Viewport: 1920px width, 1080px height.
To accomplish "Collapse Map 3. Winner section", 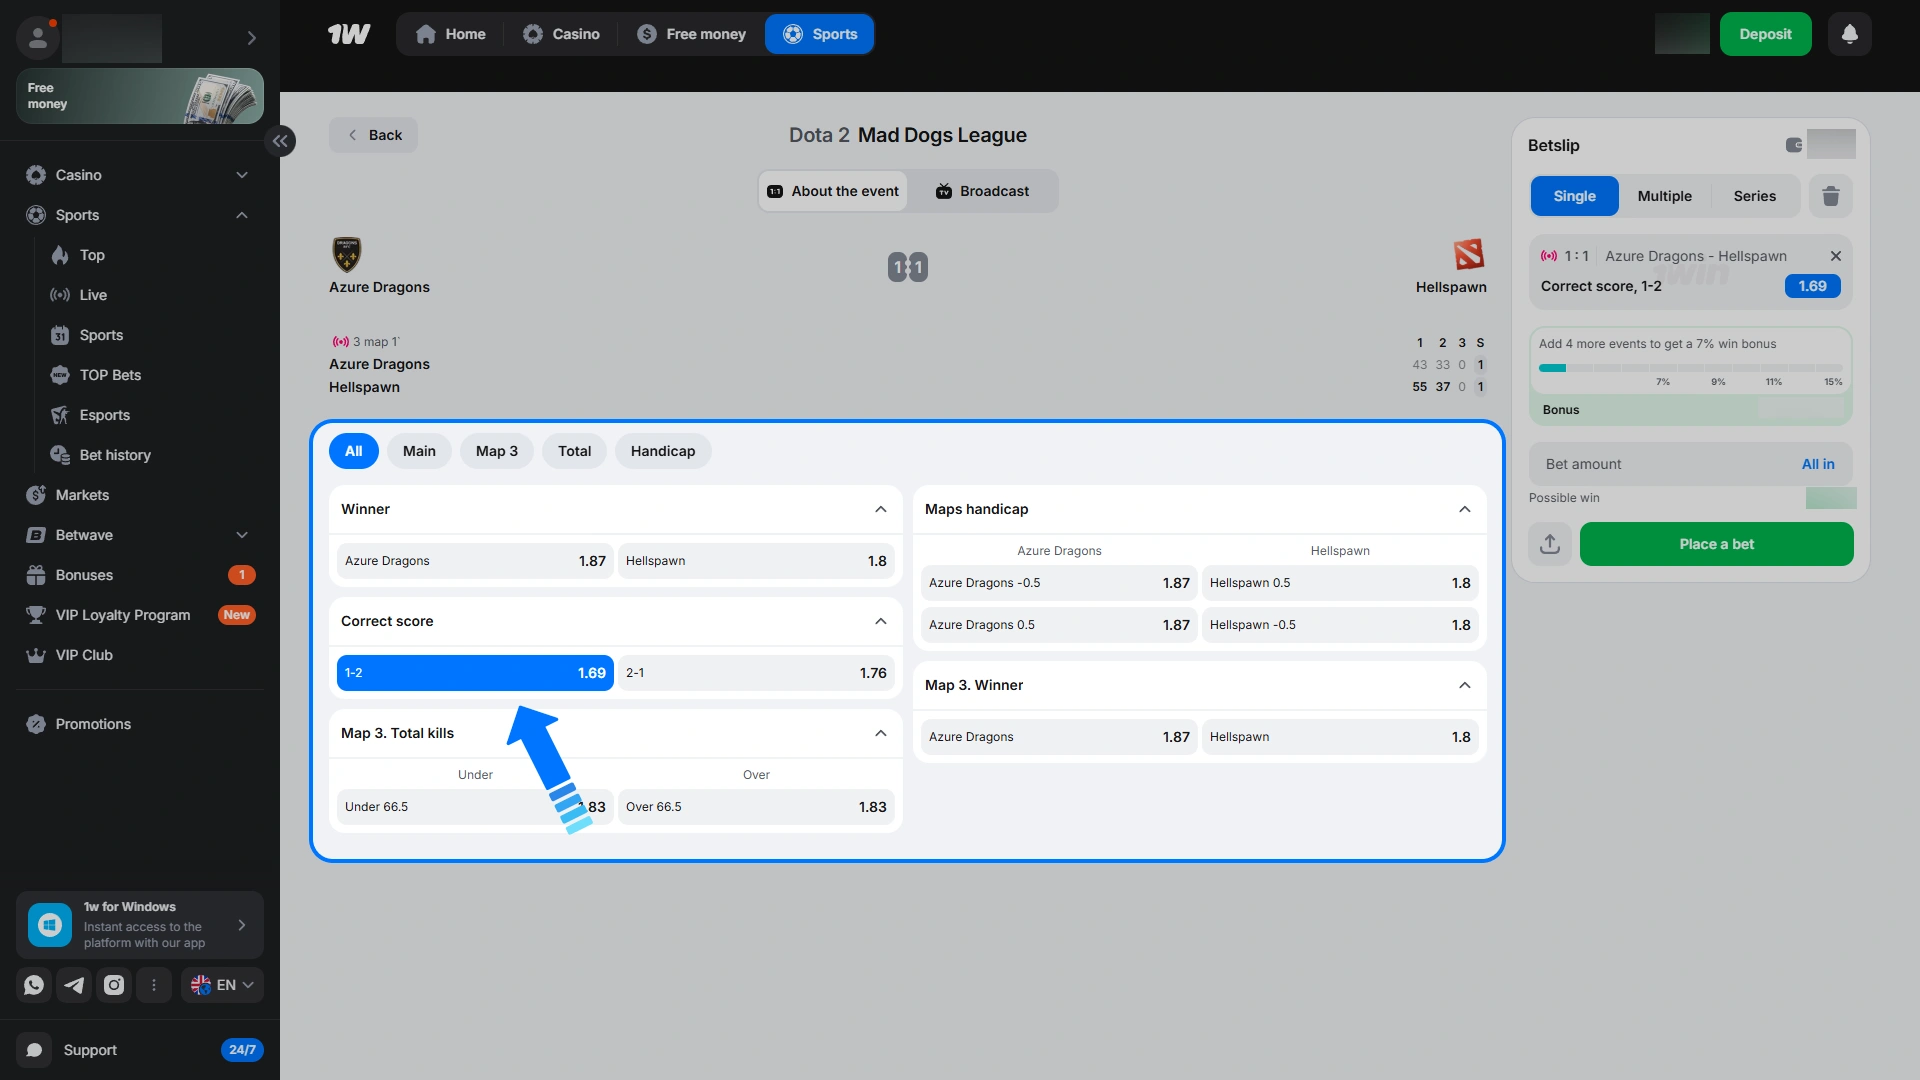I will click(1465, 685).
